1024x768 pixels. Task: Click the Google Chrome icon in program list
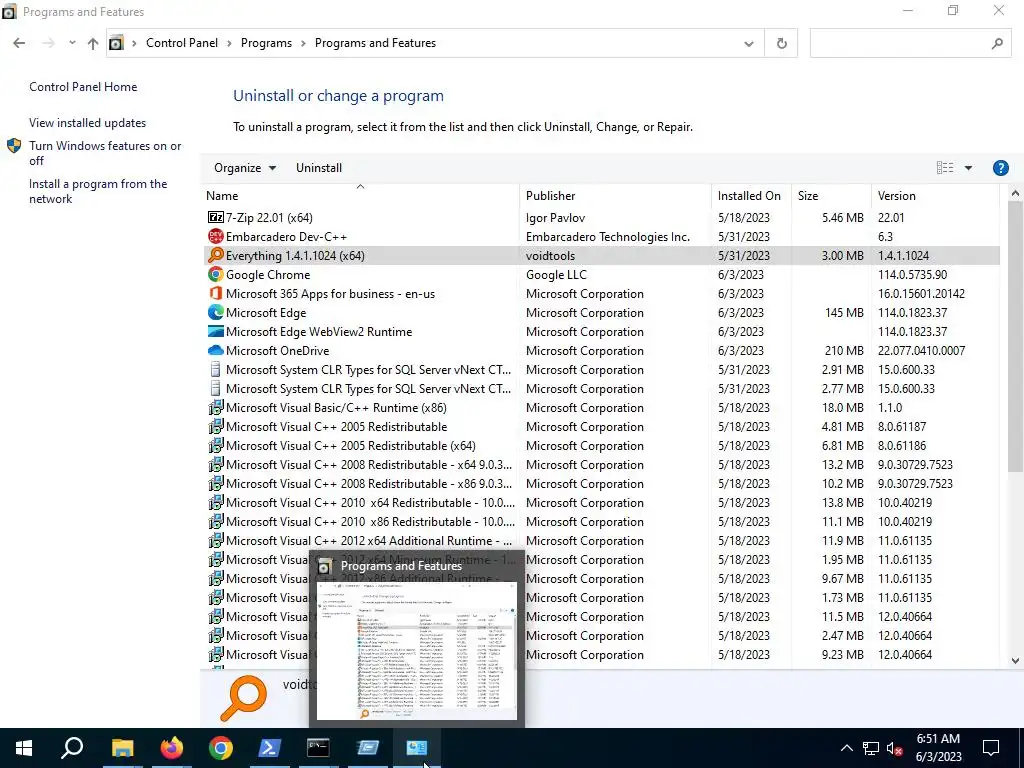[x=216, y=274]
